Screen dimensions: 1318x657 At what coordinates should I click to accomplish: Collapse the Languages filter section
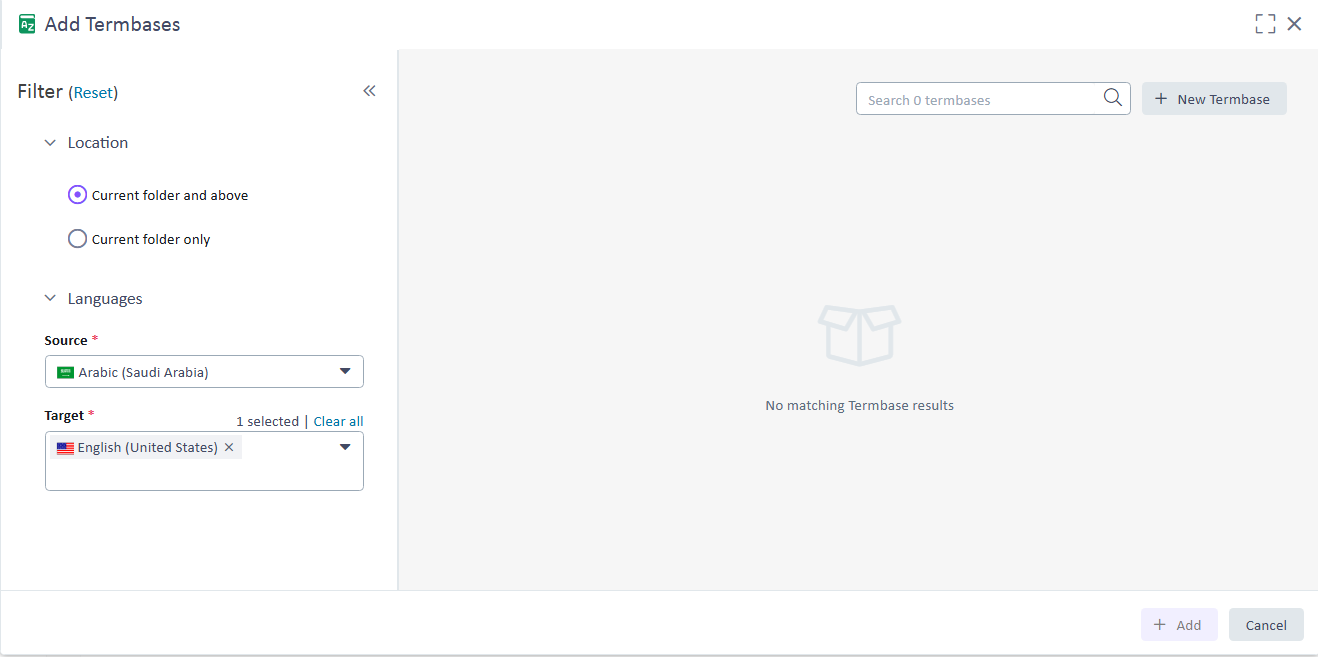(50, 299)
